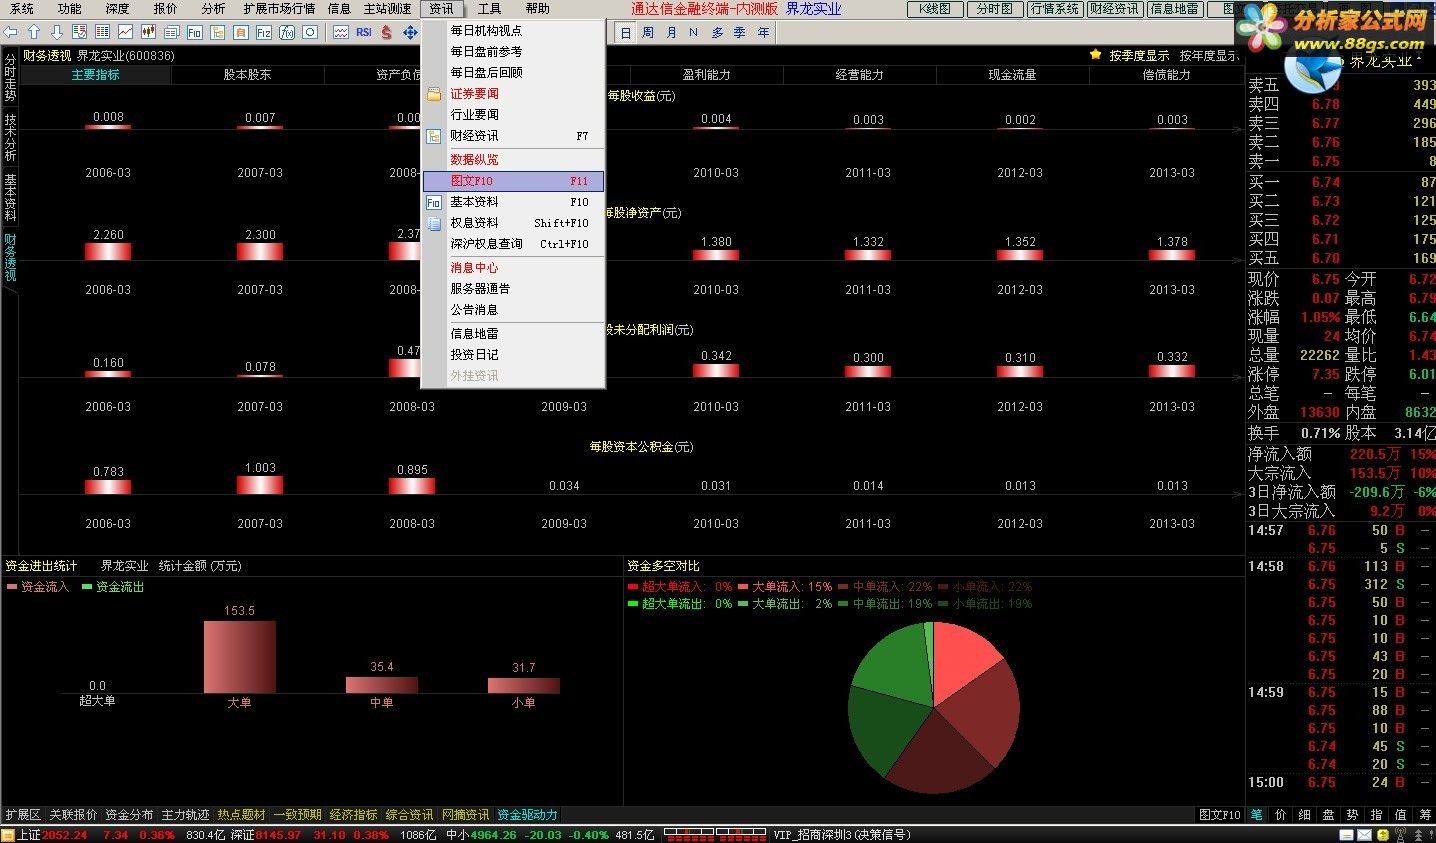Select the 技术分析 left sidebar tab
This screenshot has width=1436, height=843.
10,137
